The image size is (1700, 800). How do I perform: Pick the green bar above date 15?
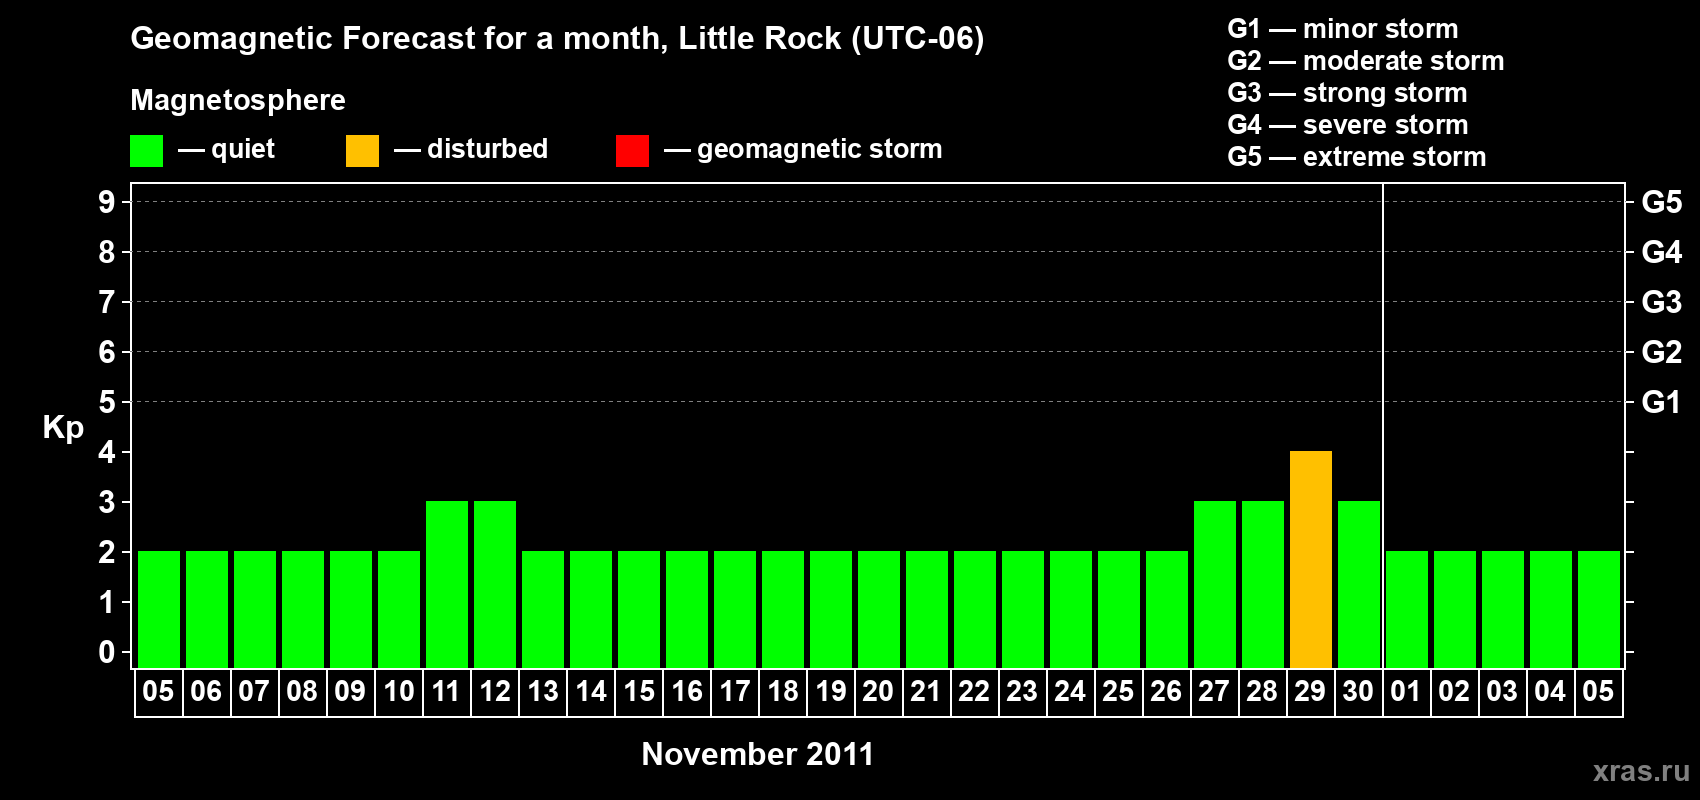(639, 610)
